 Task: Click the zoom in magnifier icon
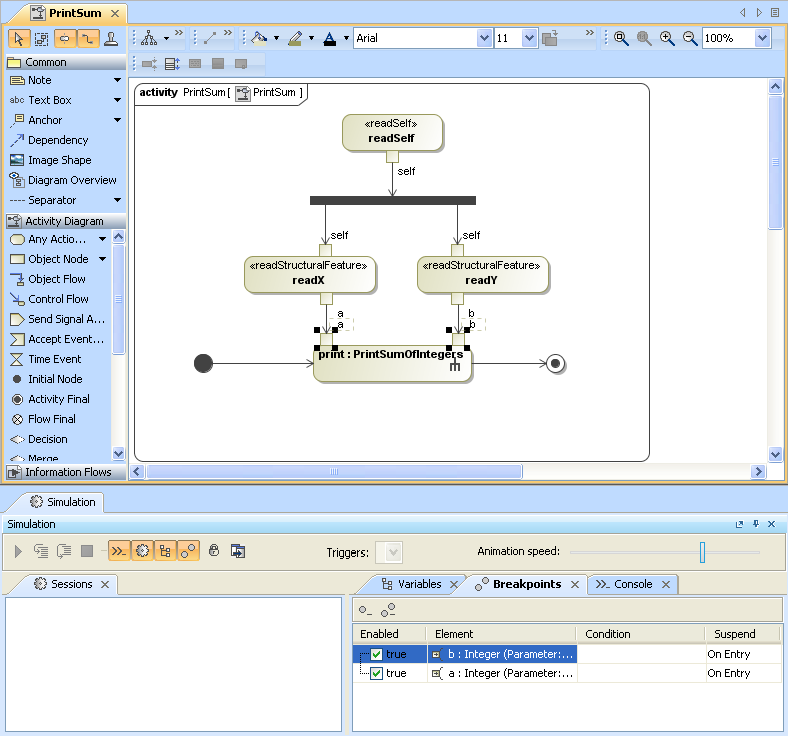667,38
